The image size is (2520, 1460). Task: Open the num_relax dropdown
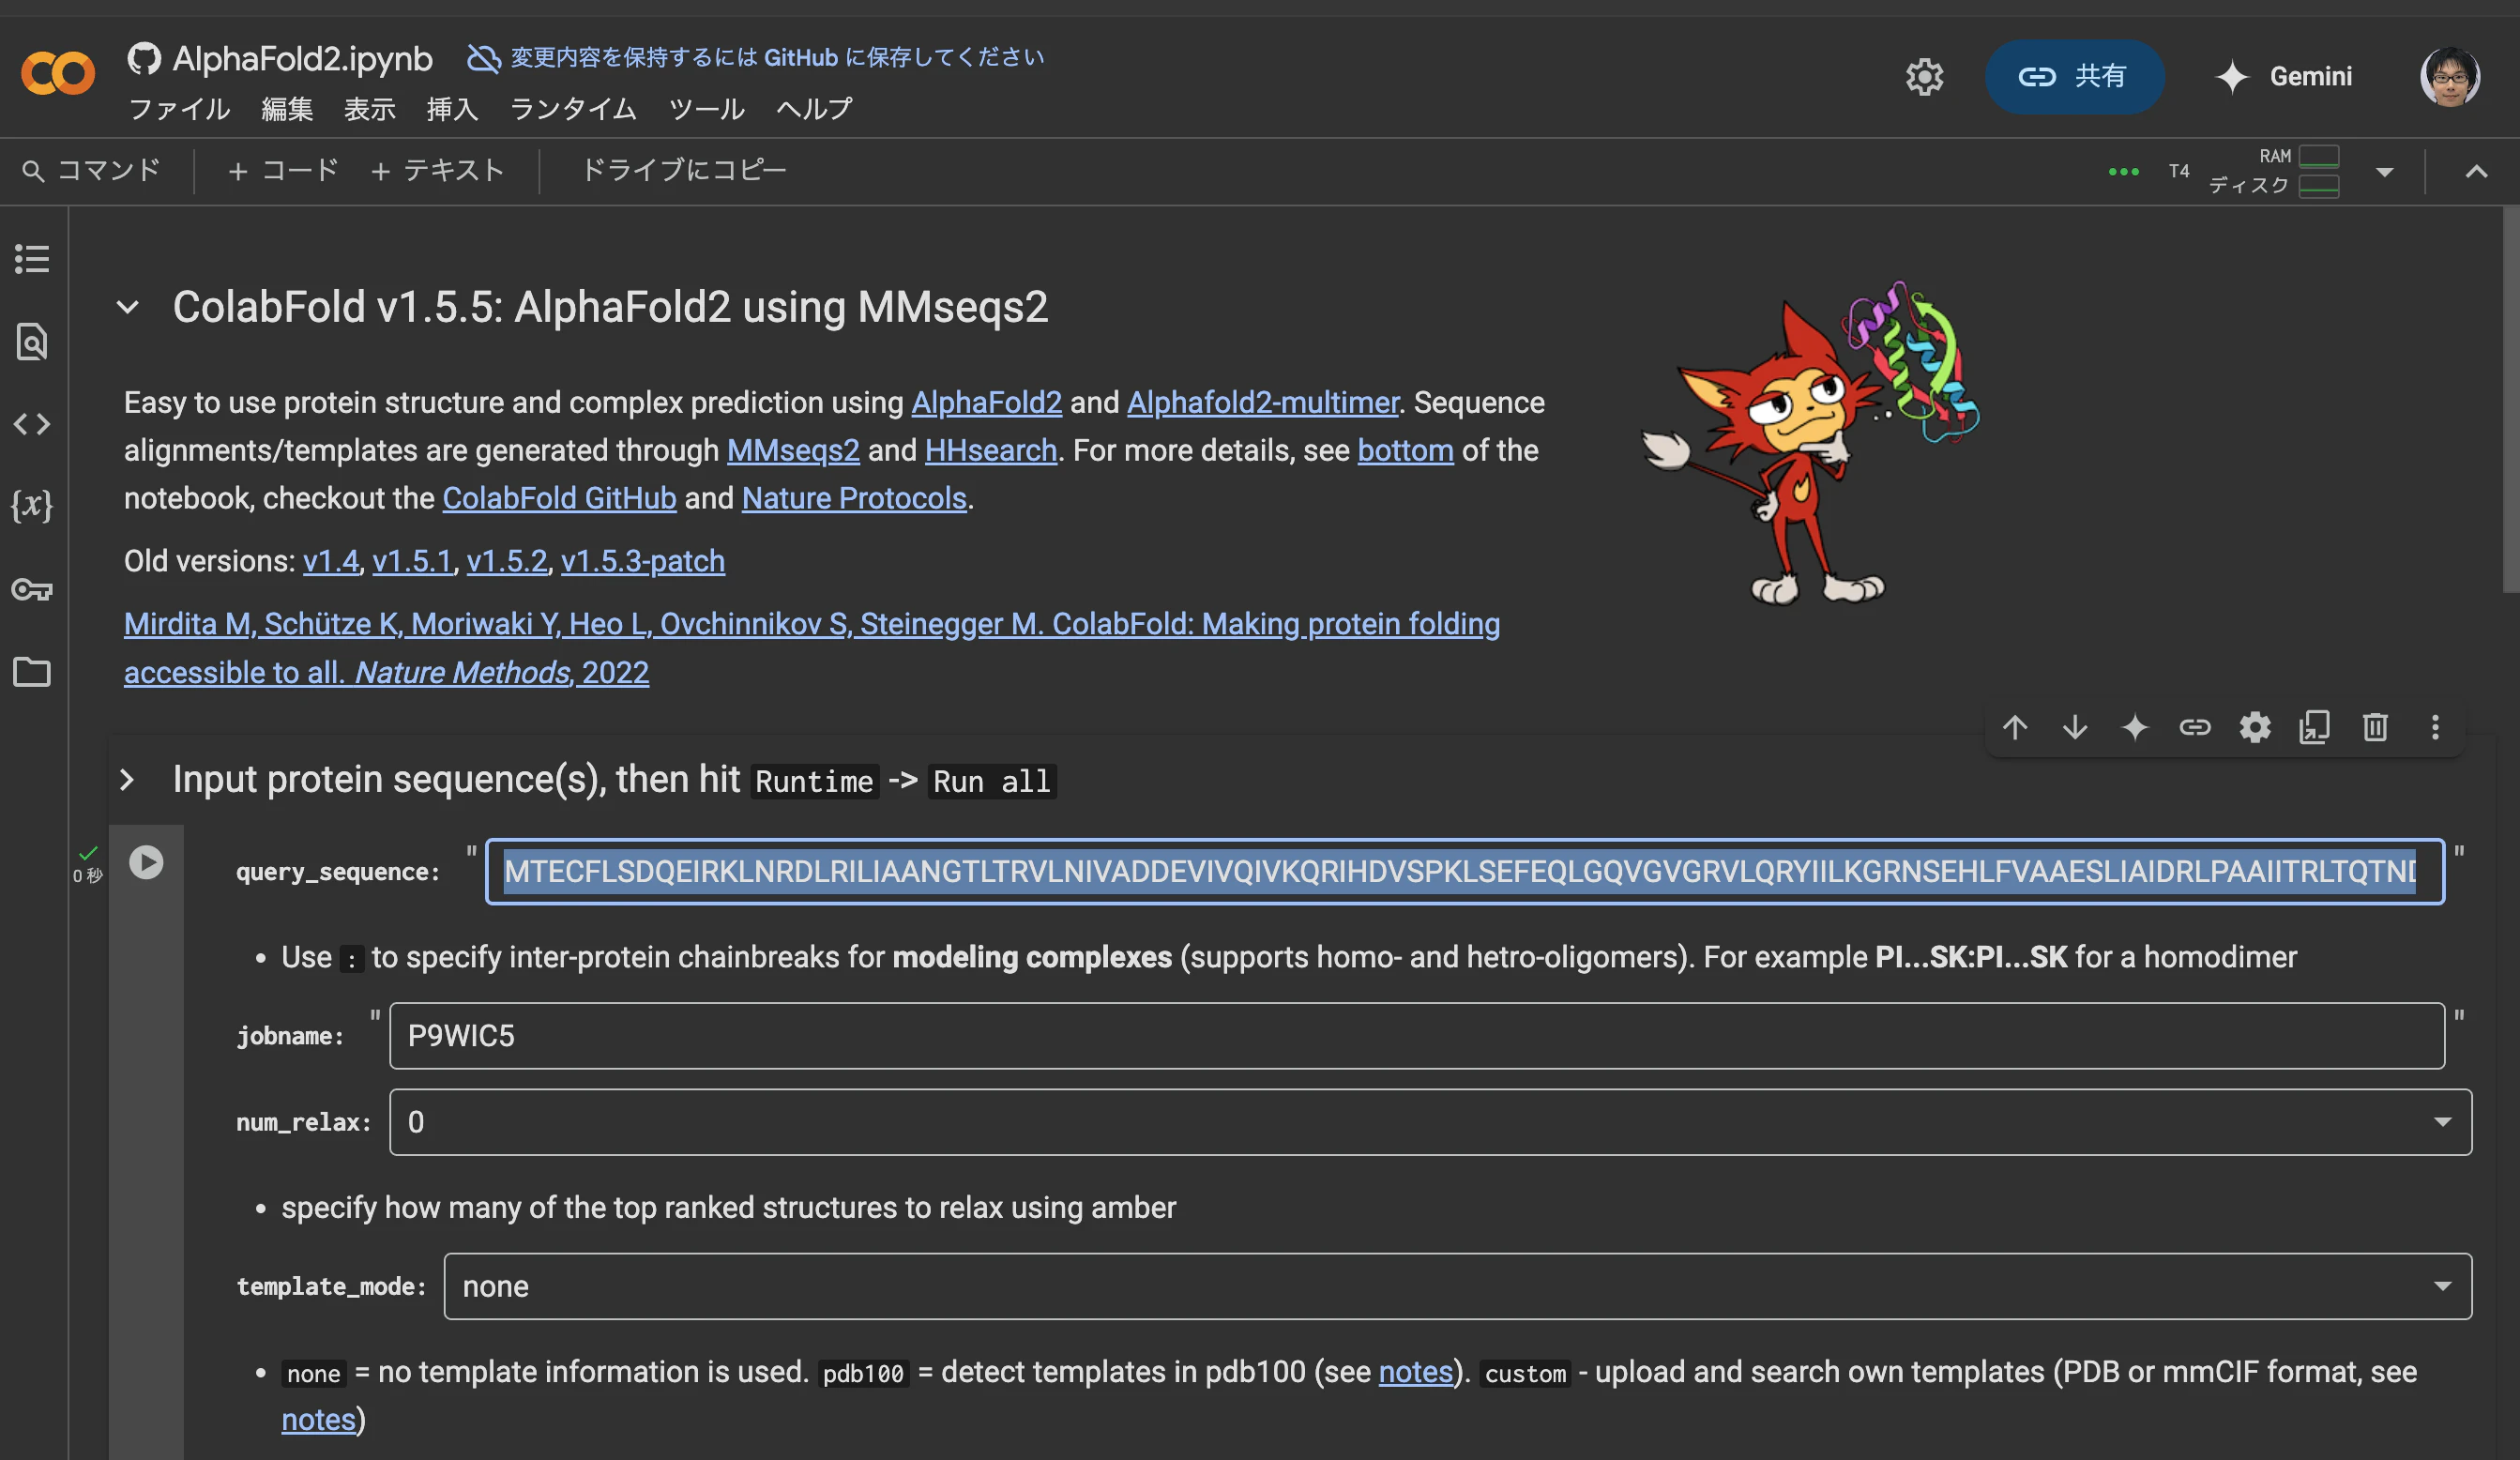pos(1430,1122)
